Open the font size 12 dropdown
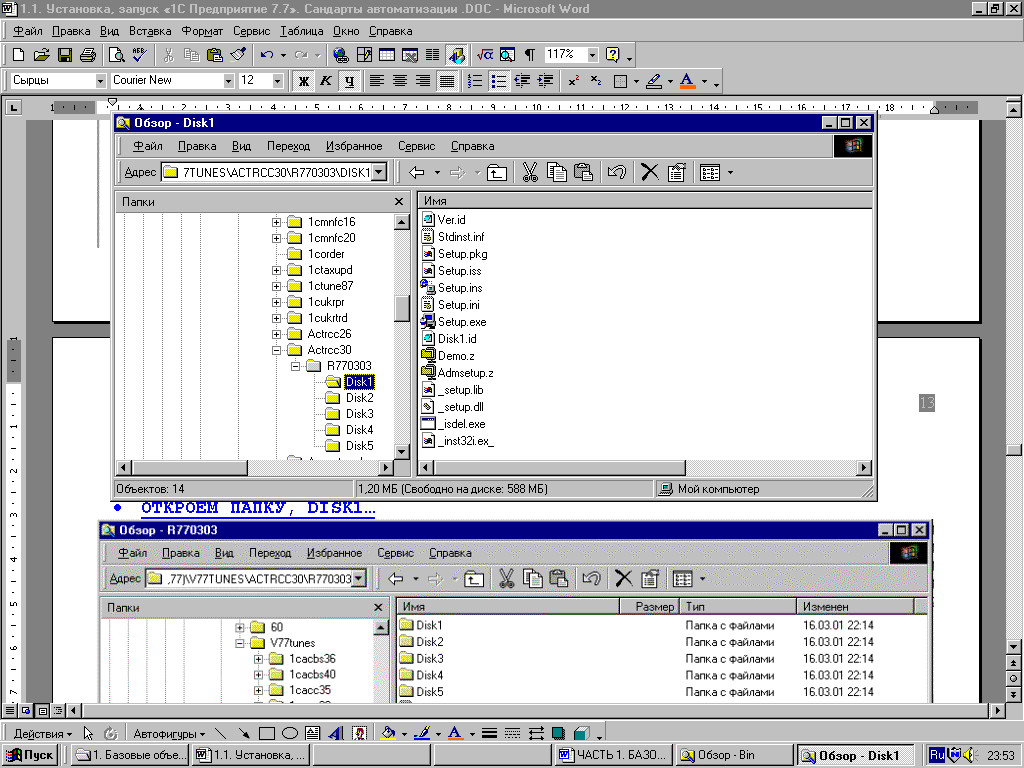 (x=278, y=81)
